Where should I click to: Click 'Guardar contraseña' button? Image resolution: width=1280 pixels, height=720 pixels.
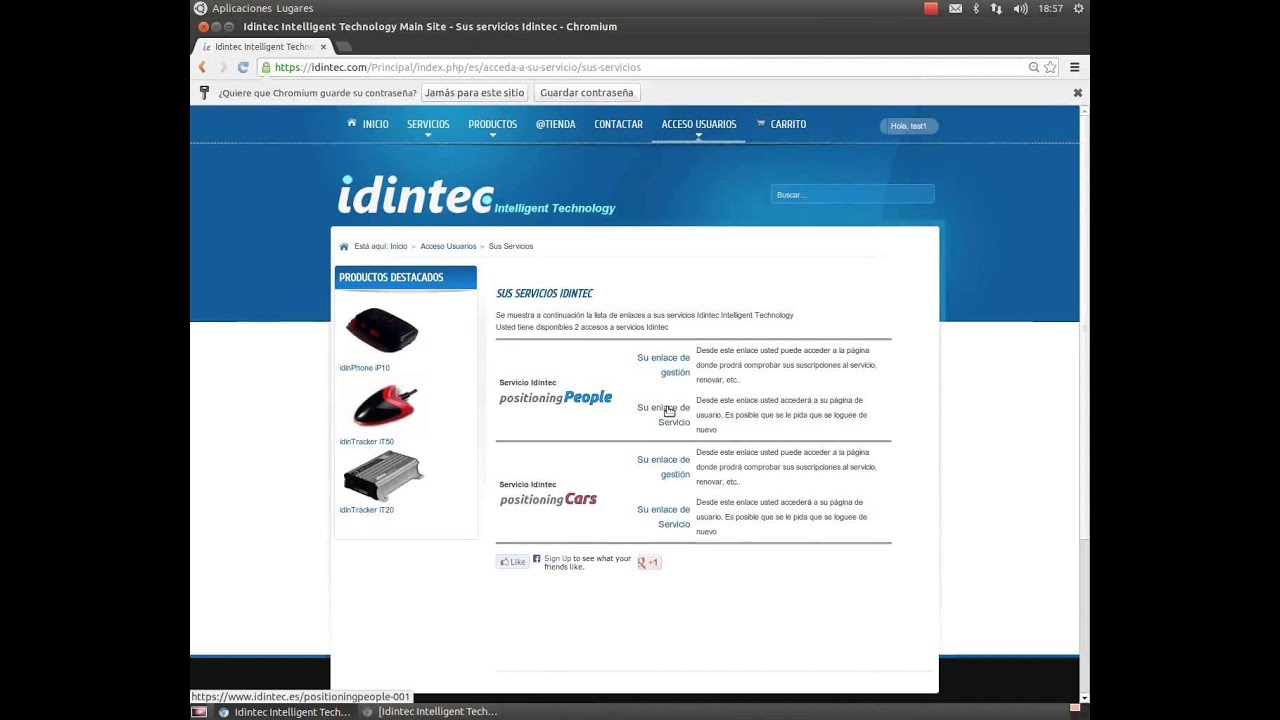click(586, 92)
